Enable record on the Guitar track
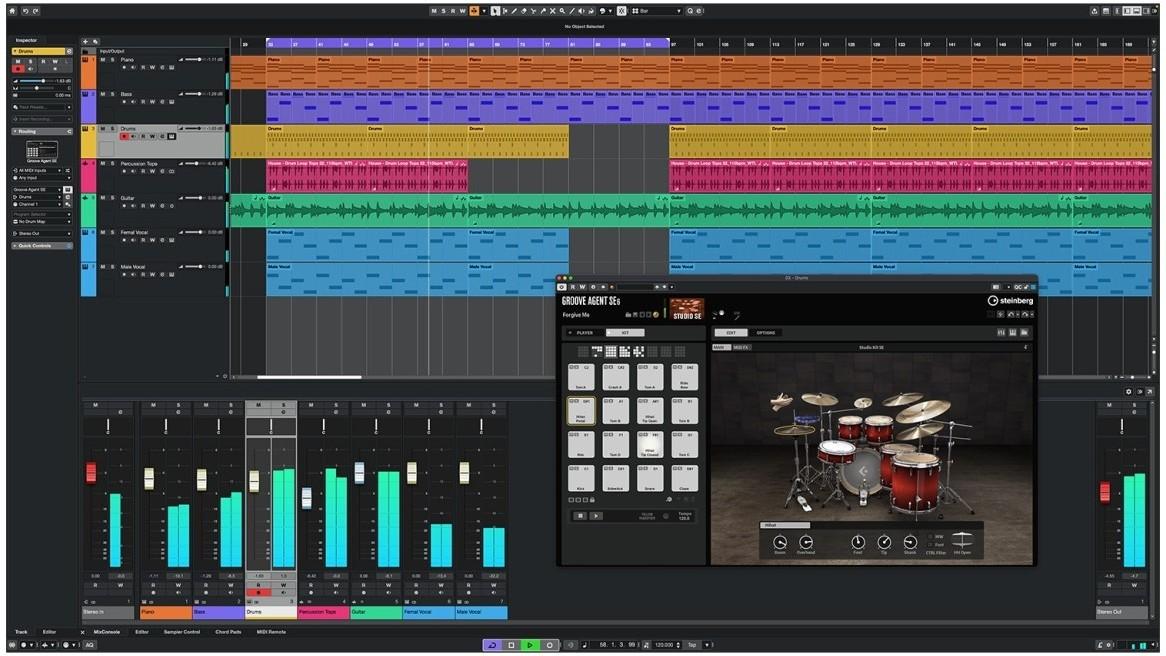 coord(124,205)
